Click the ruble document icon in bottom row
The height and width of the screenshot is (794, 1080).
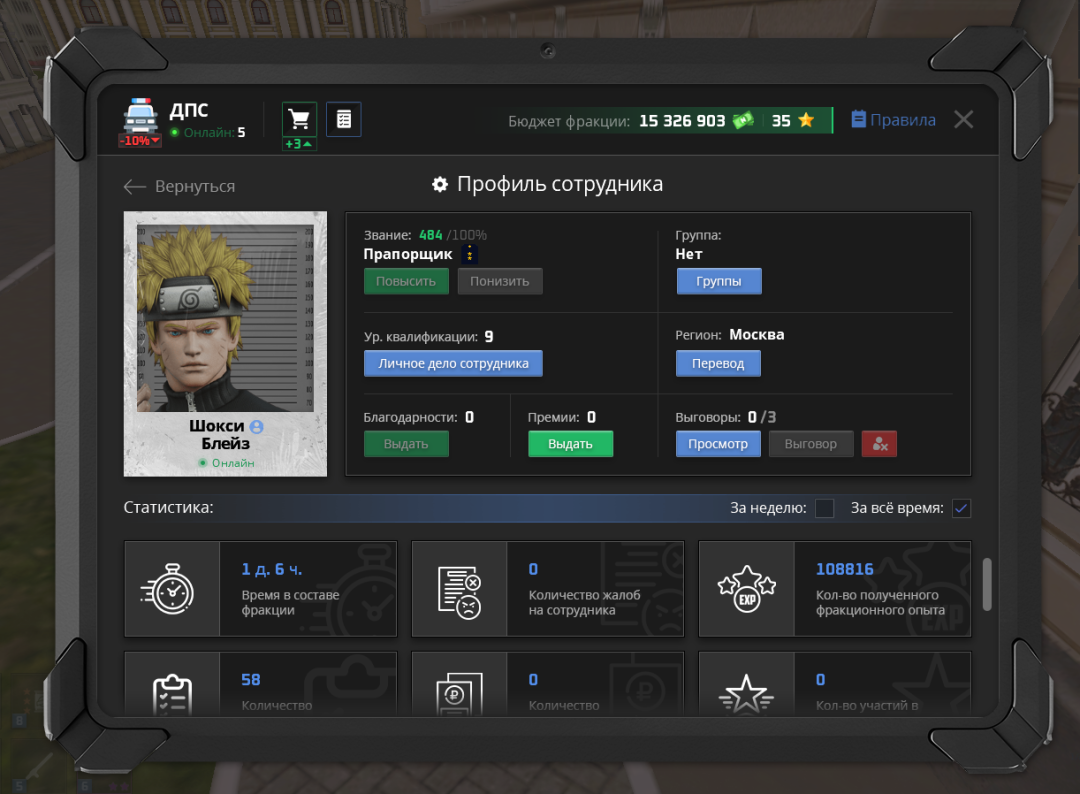click(459, 694)
